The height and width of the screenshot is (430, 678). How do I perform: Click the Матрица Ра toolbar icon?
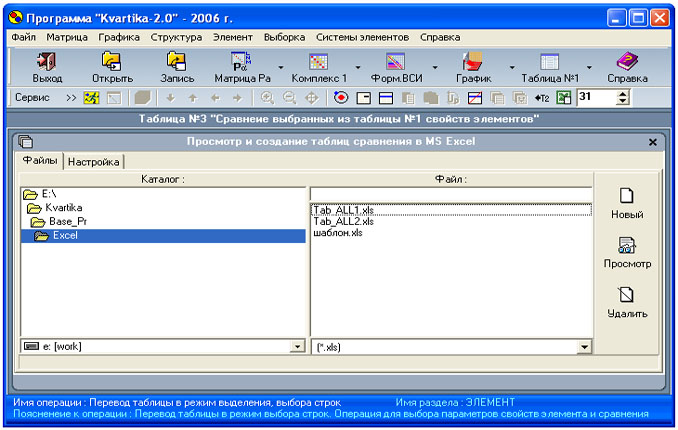tap(240, 61)
